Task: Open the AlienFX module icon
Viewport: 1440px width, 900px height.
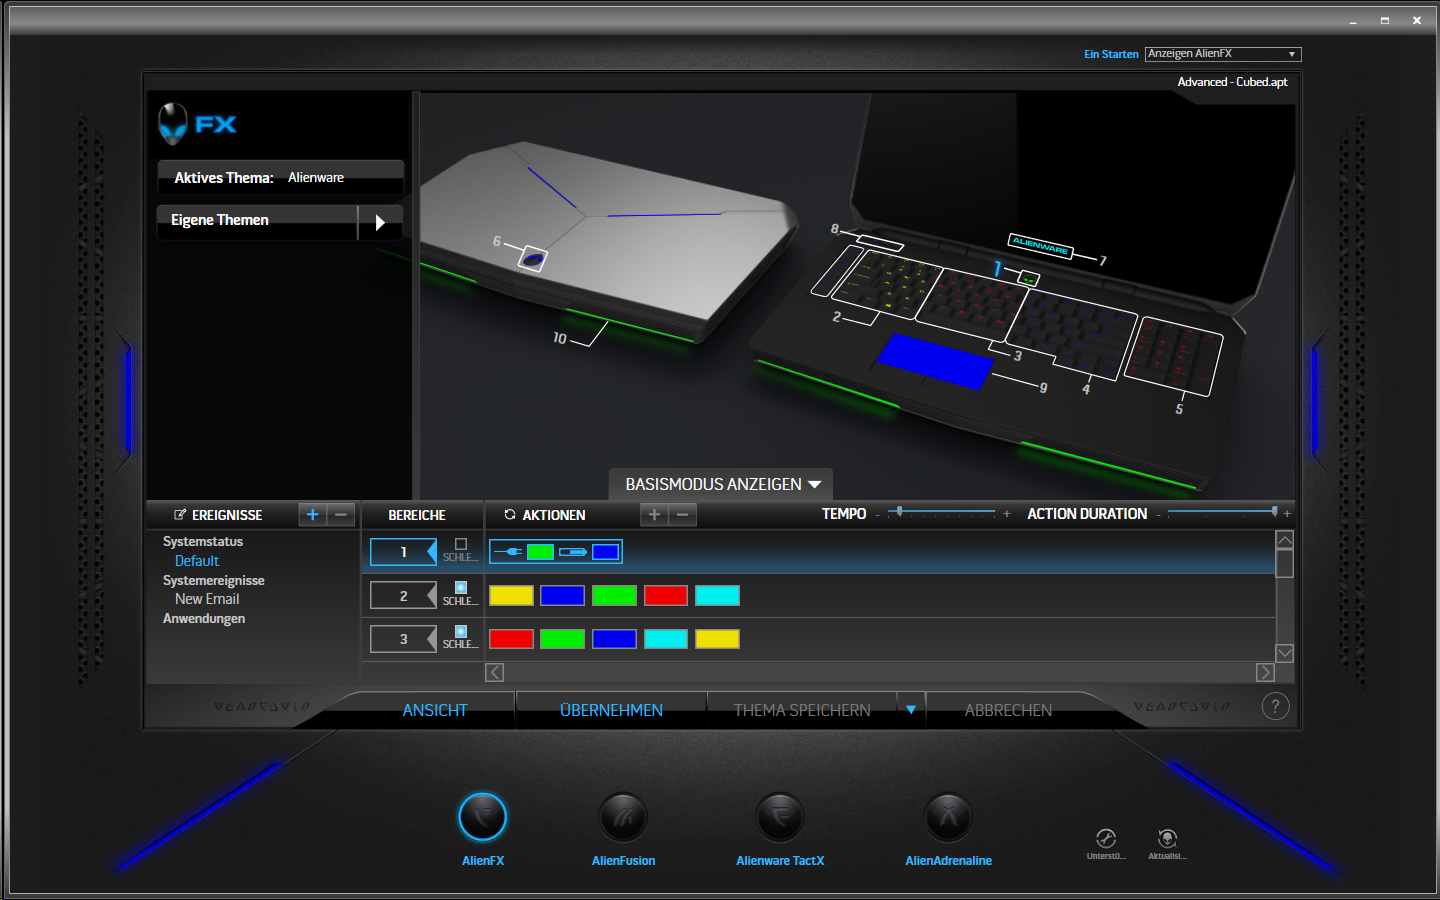Action: pos(483,817)
